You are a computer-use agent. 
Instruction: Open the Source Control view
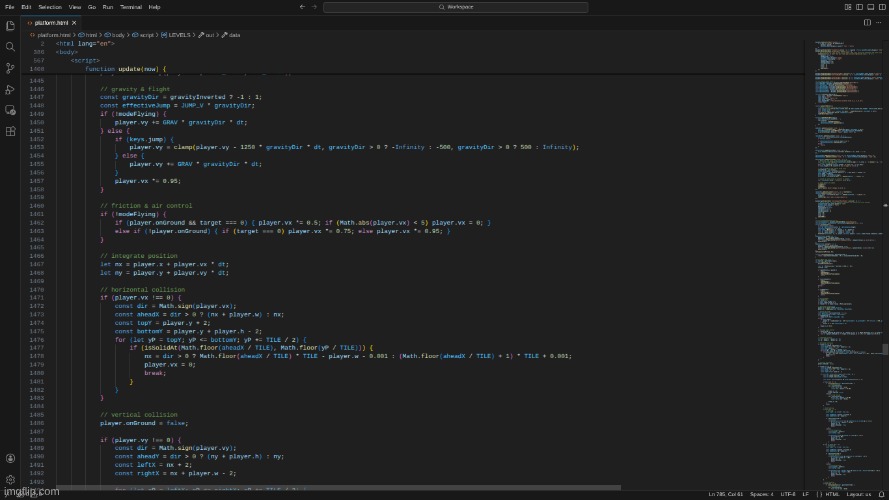coord(10,68)
